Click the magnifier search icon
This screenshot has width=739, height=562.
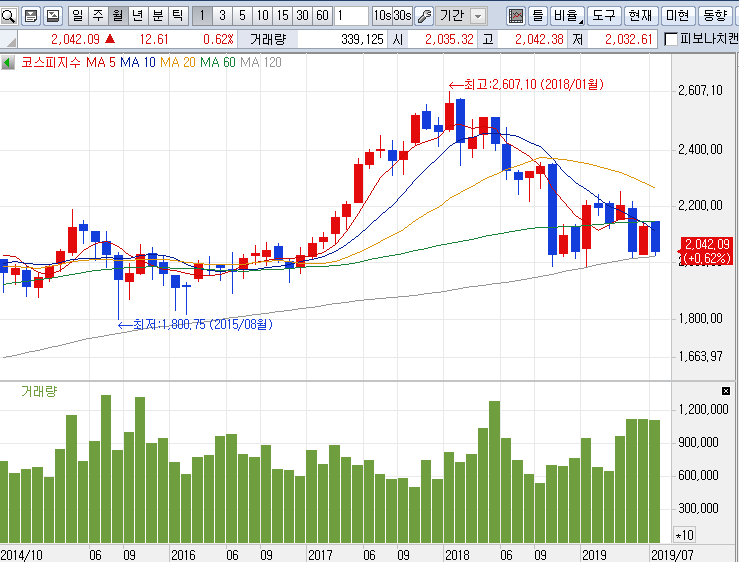point(8,16)
